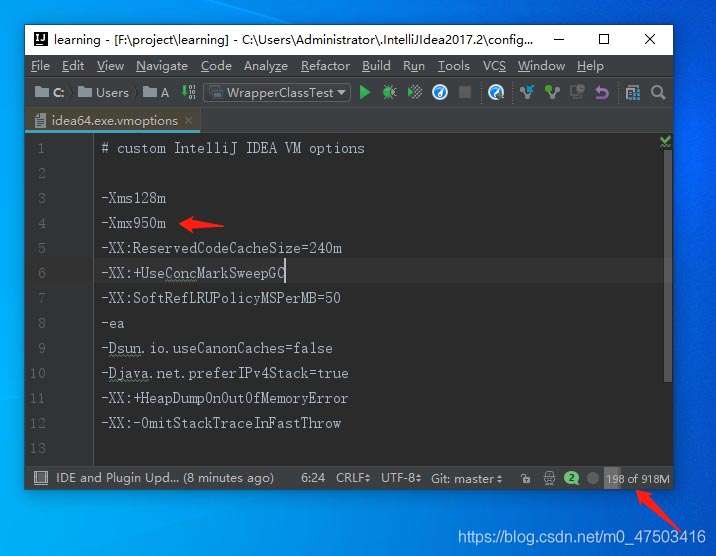Start debugging with the bug icon
Screen dimensions: 716x556
(389, 93)
